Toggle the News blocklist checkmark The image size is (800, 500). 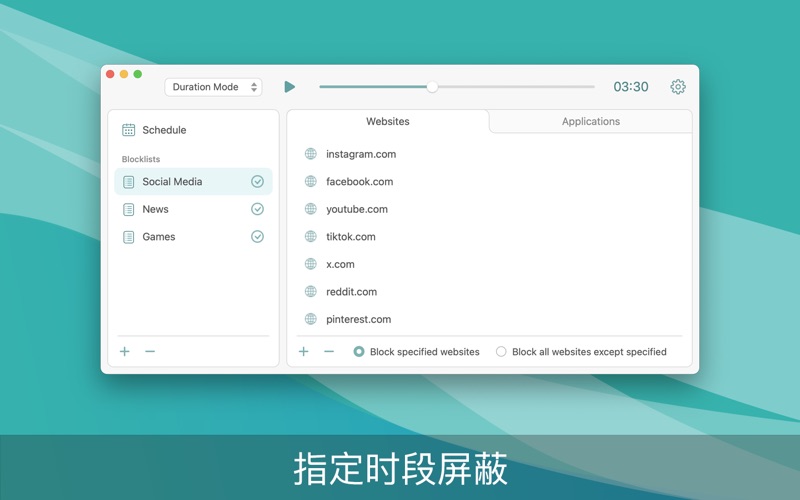tap(258, 209)
